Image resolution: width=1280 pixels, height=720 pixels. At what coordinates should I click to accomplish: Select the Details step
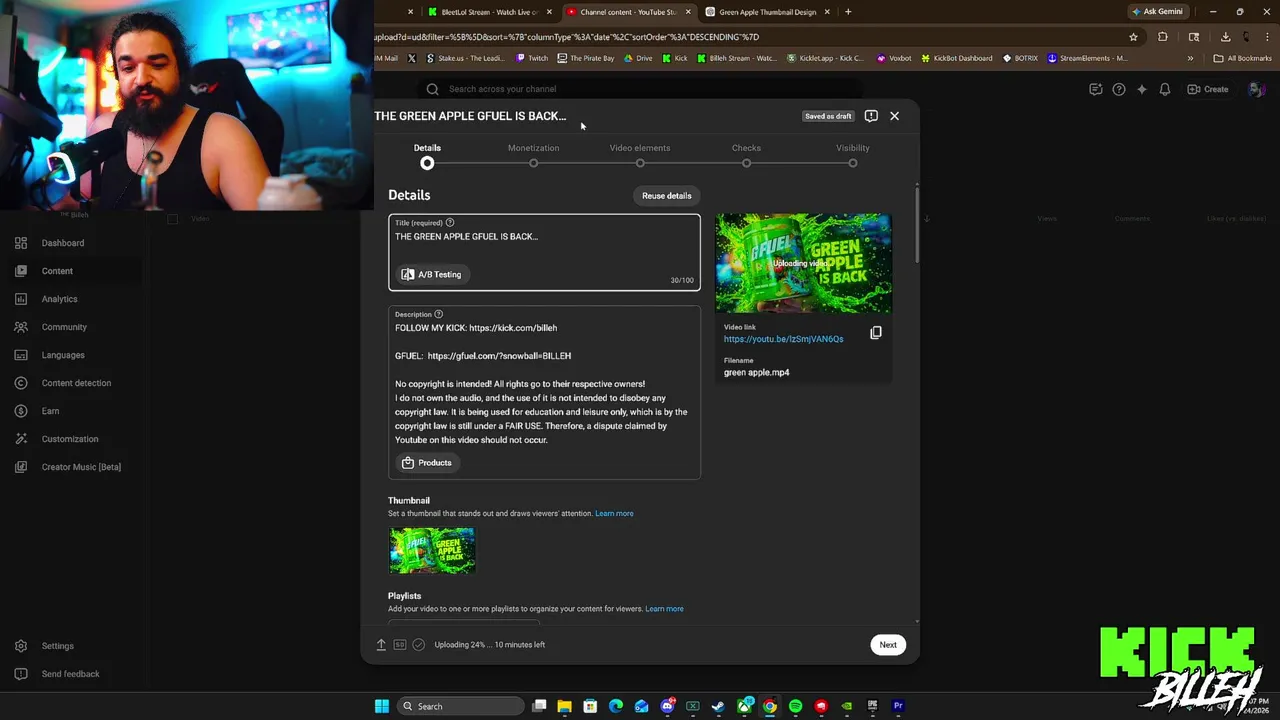coord(427,154)
